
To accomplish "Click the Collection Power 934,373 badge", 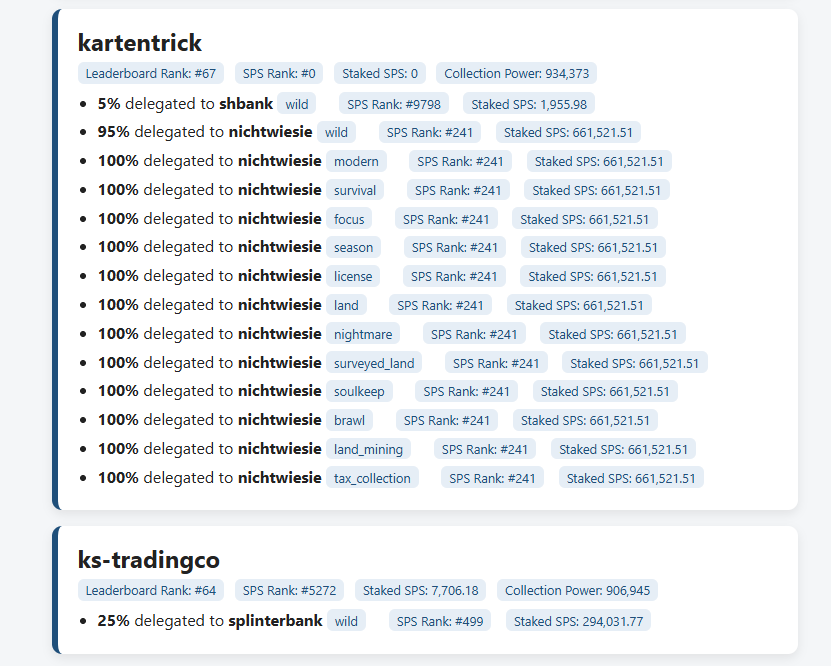I will click(x=516, y=73).
